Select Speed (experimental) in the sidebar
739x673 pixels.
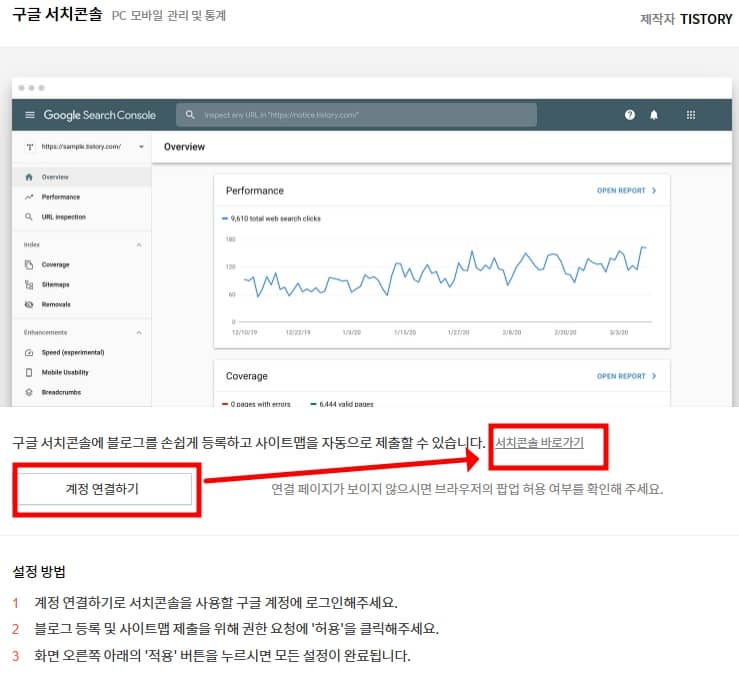82,353
